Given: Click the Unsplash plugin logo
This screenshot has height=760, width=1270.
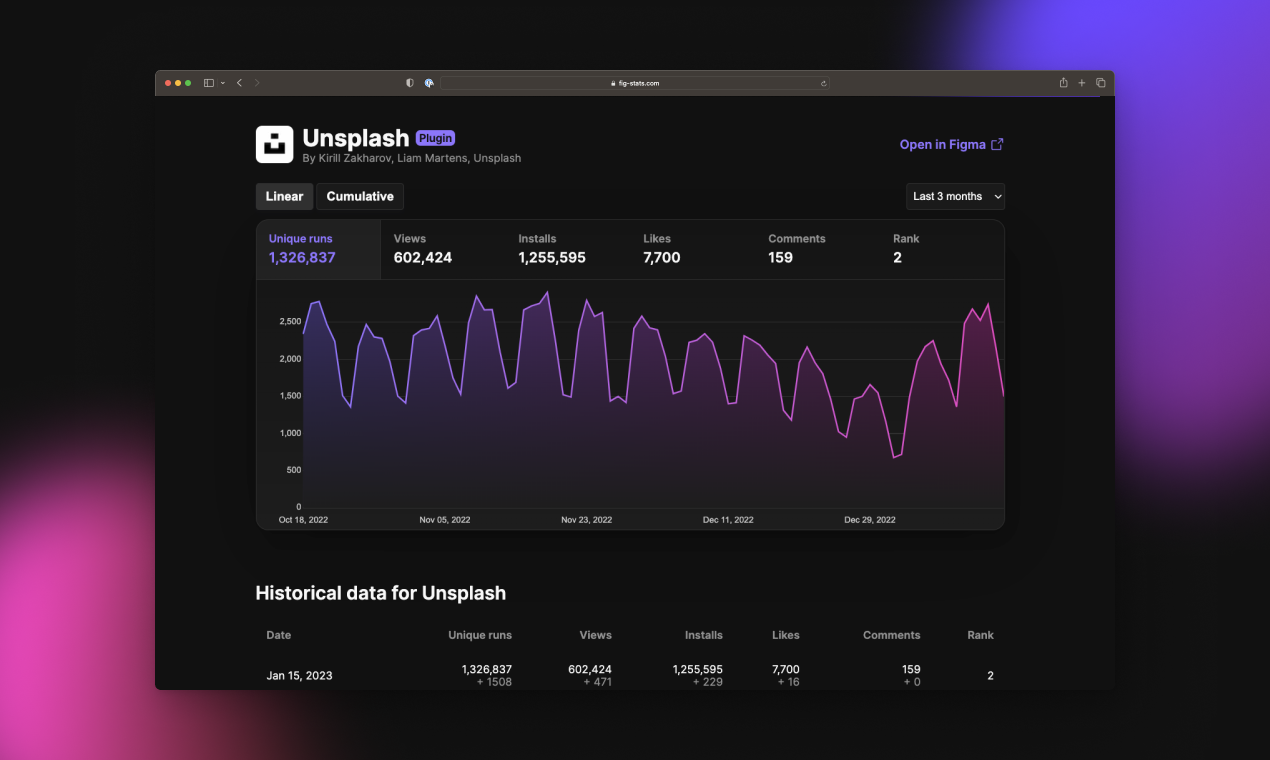Looking at the screenshot, I should click(274, 144).
